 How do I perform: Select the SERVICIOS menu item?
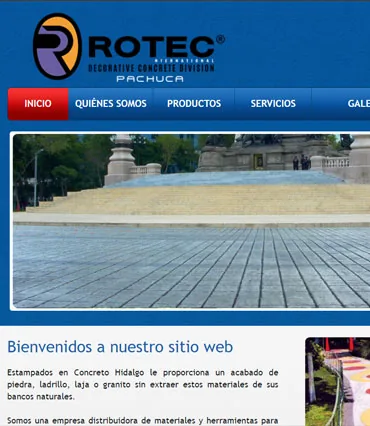click(x=273, y=104)
